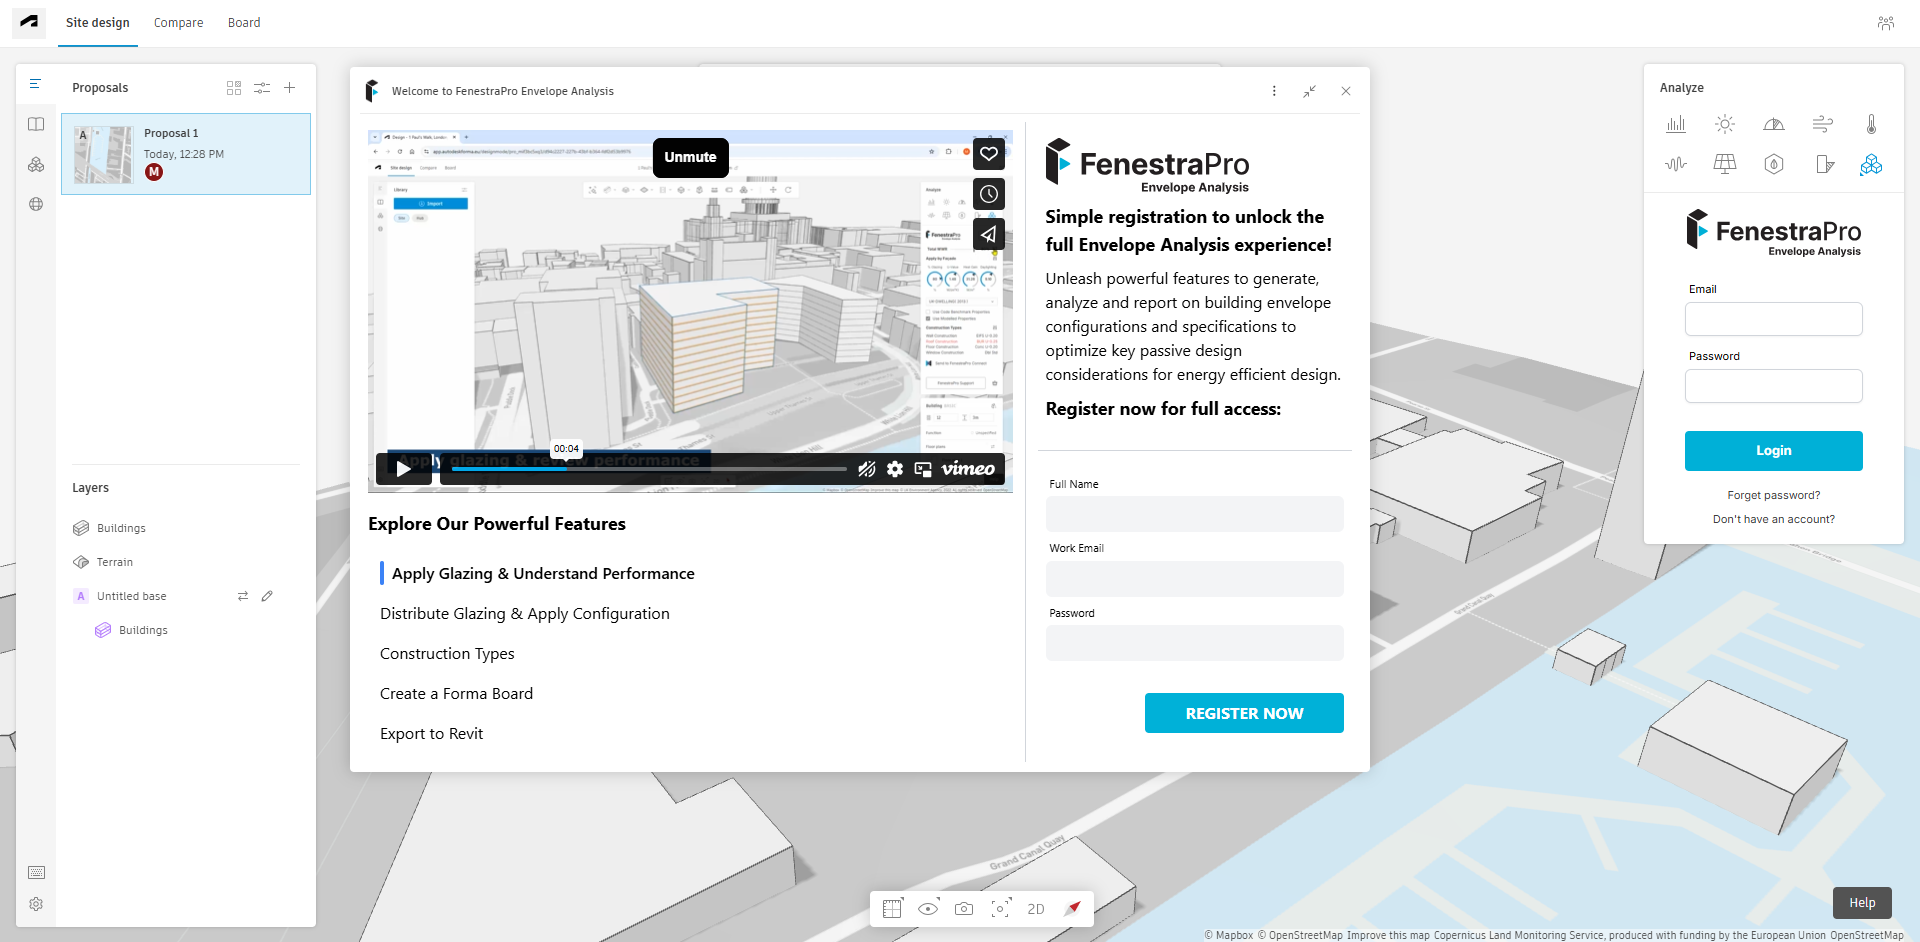Open the globe icon in left sidebar
Image resolution: width=1920 pixels, height=942 pixels.
coord(36,204)
